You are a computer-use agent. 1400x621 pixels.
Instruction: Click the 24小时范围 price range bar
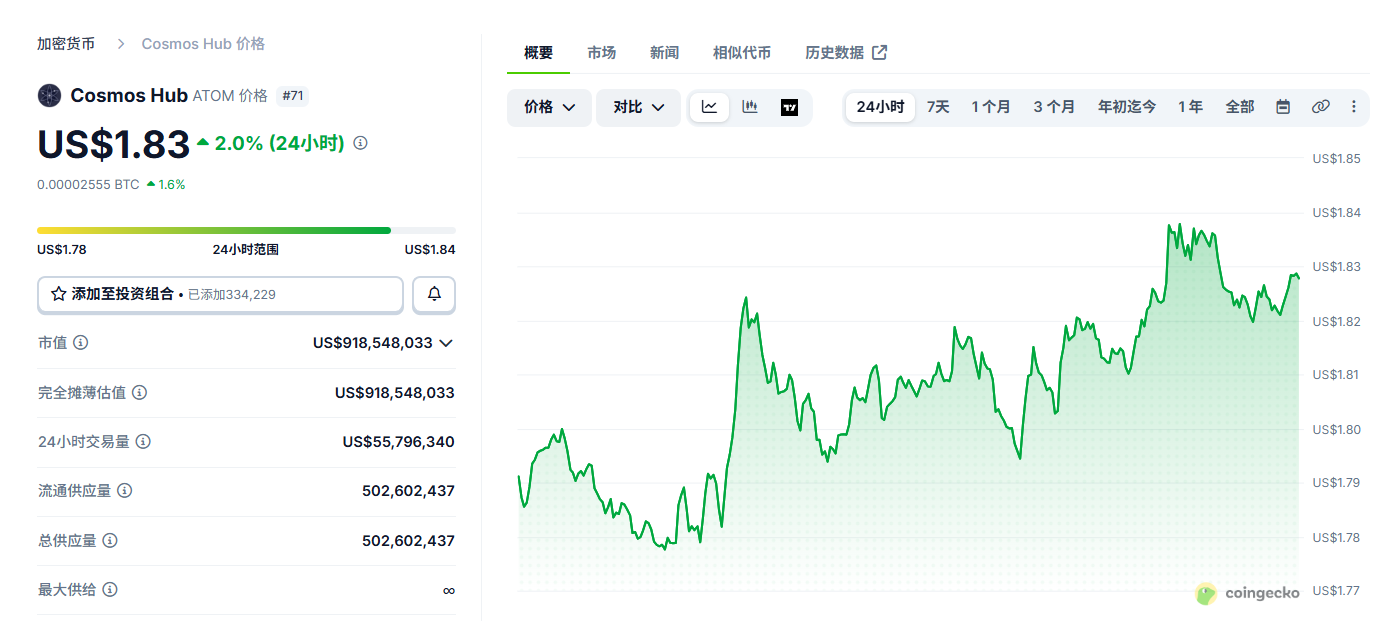[246, 230]
